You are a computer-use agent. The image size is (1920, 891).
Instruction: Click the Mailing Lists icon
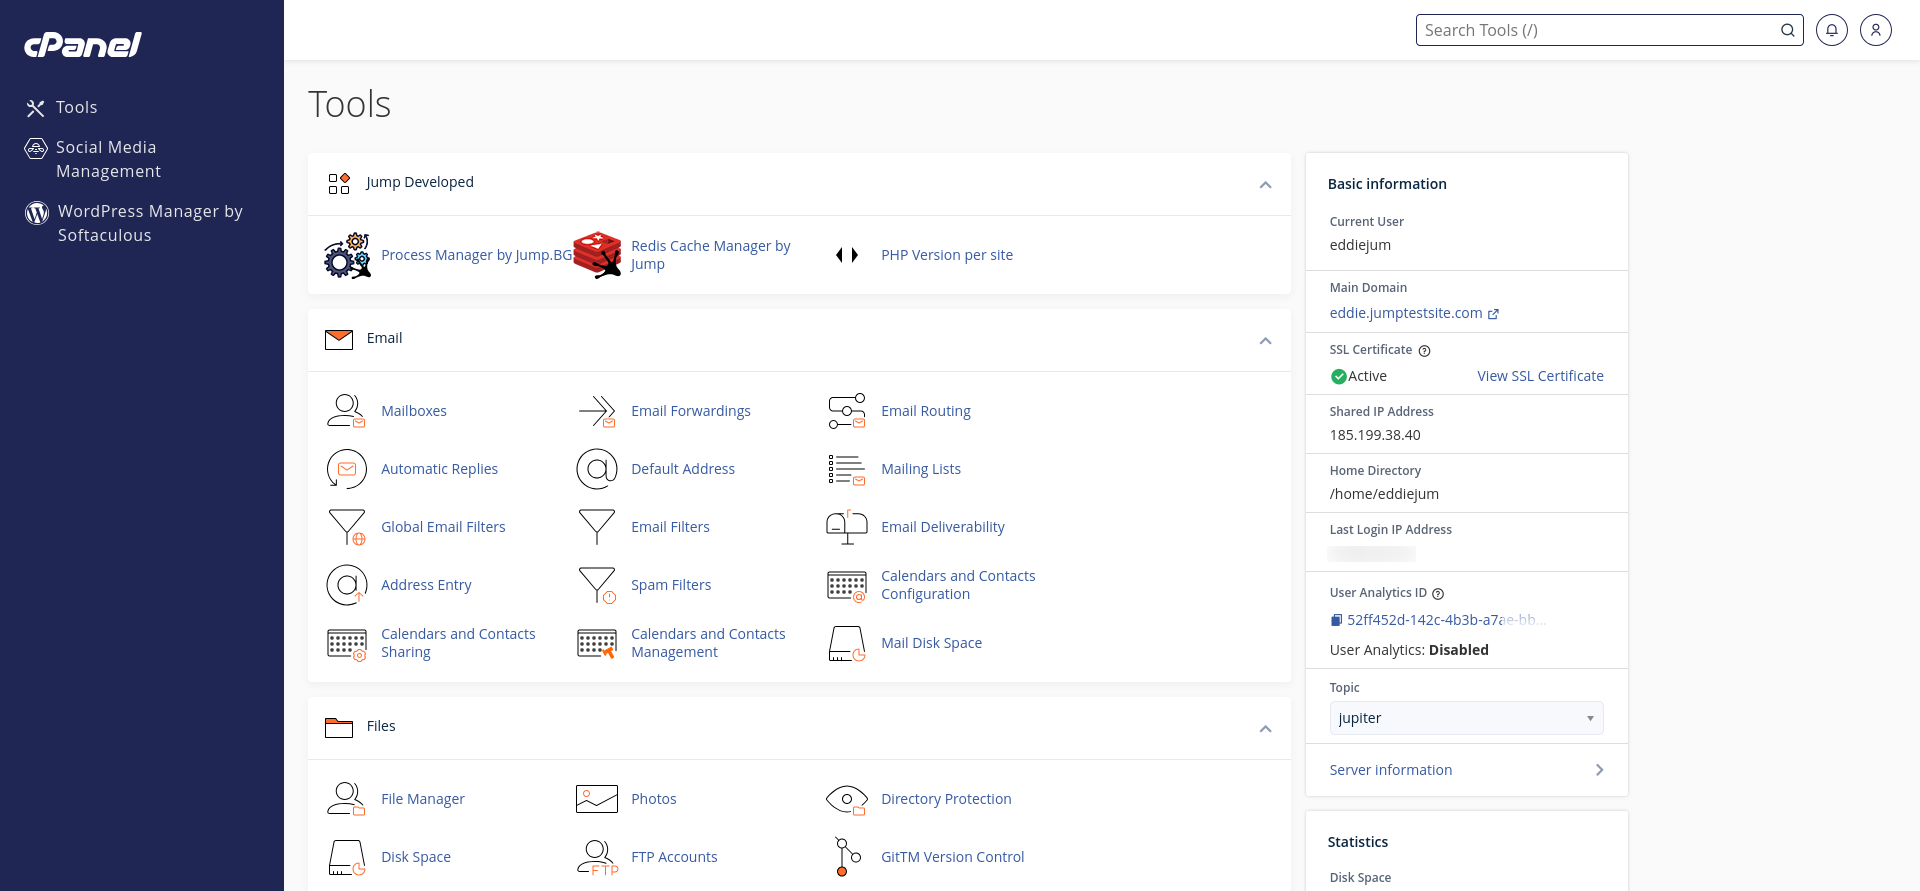[847, 469]
